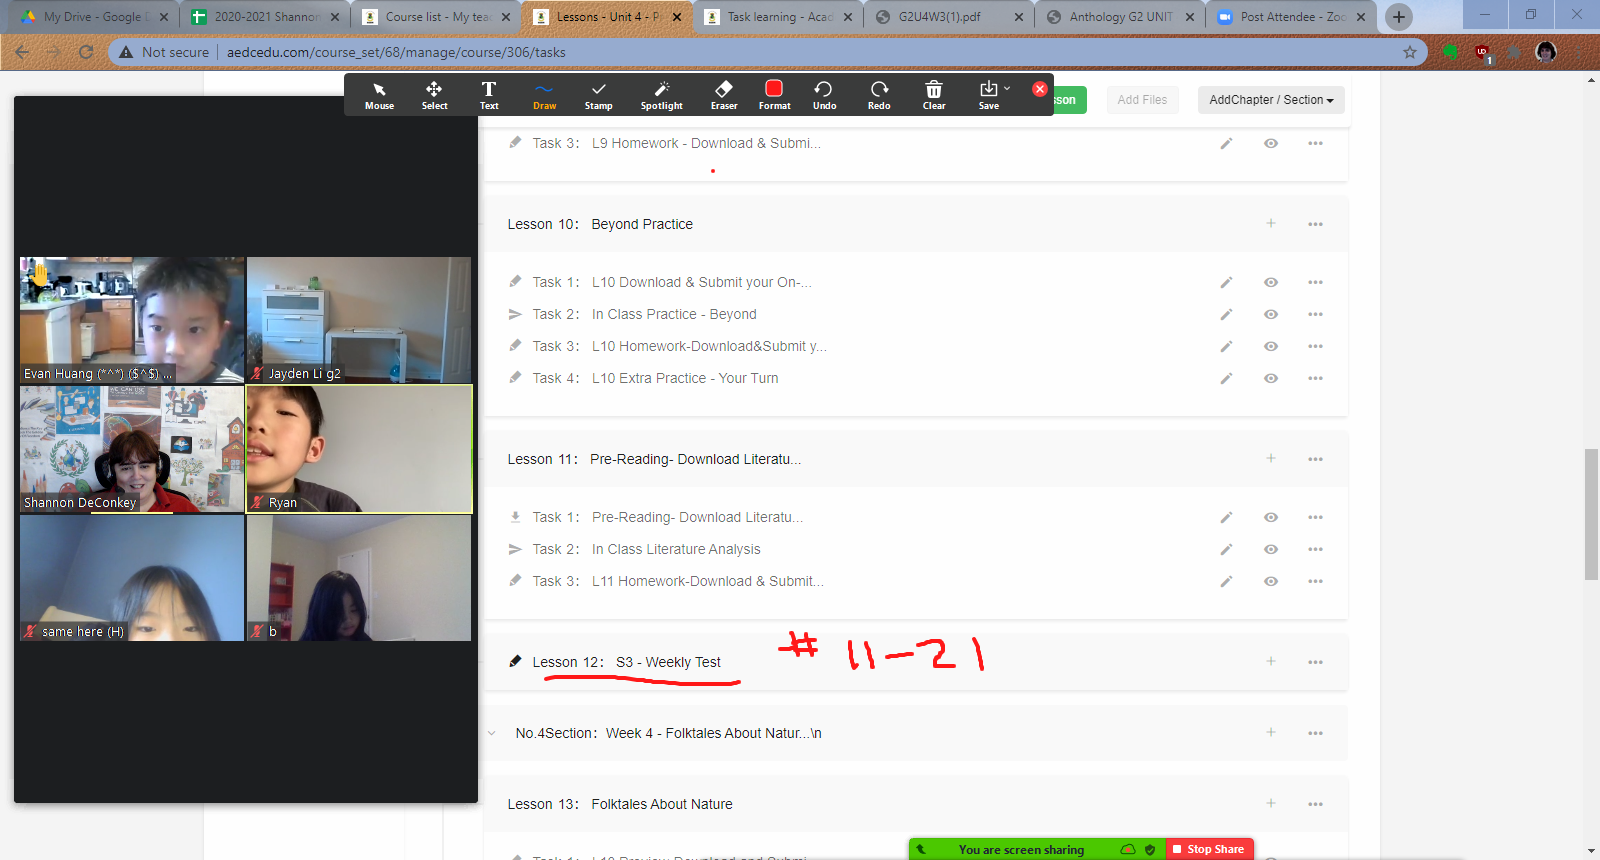
Task: Stop the screen share
Action: 1210,849
